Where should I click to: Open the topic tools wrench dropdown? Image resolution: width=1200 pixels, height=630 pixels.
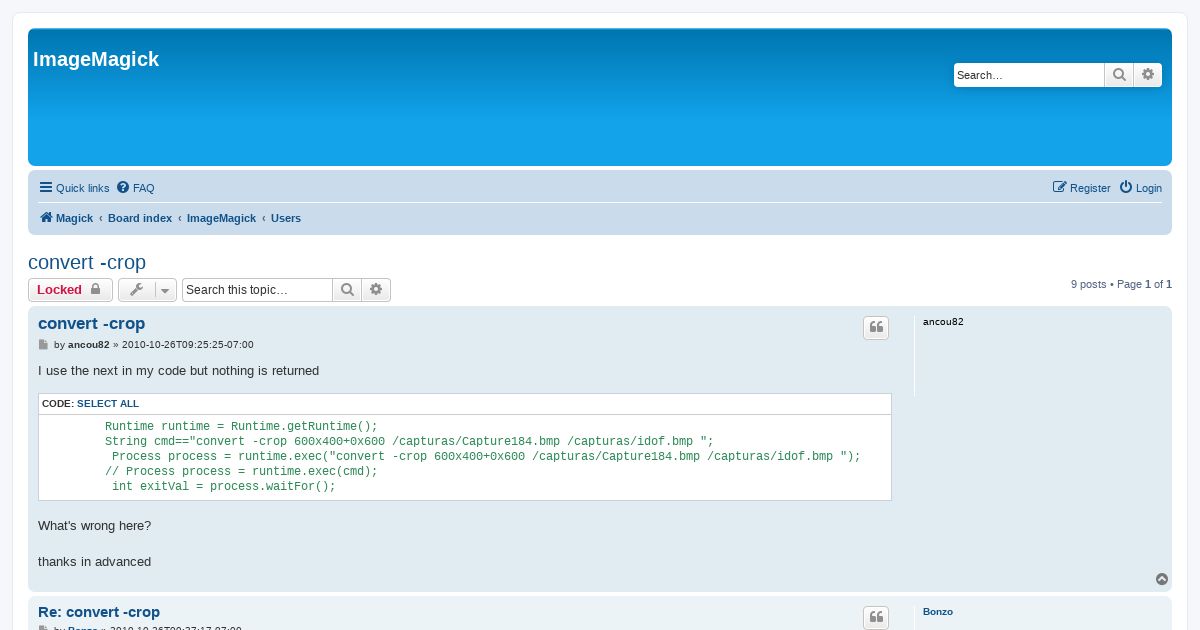tap(147, 290)
